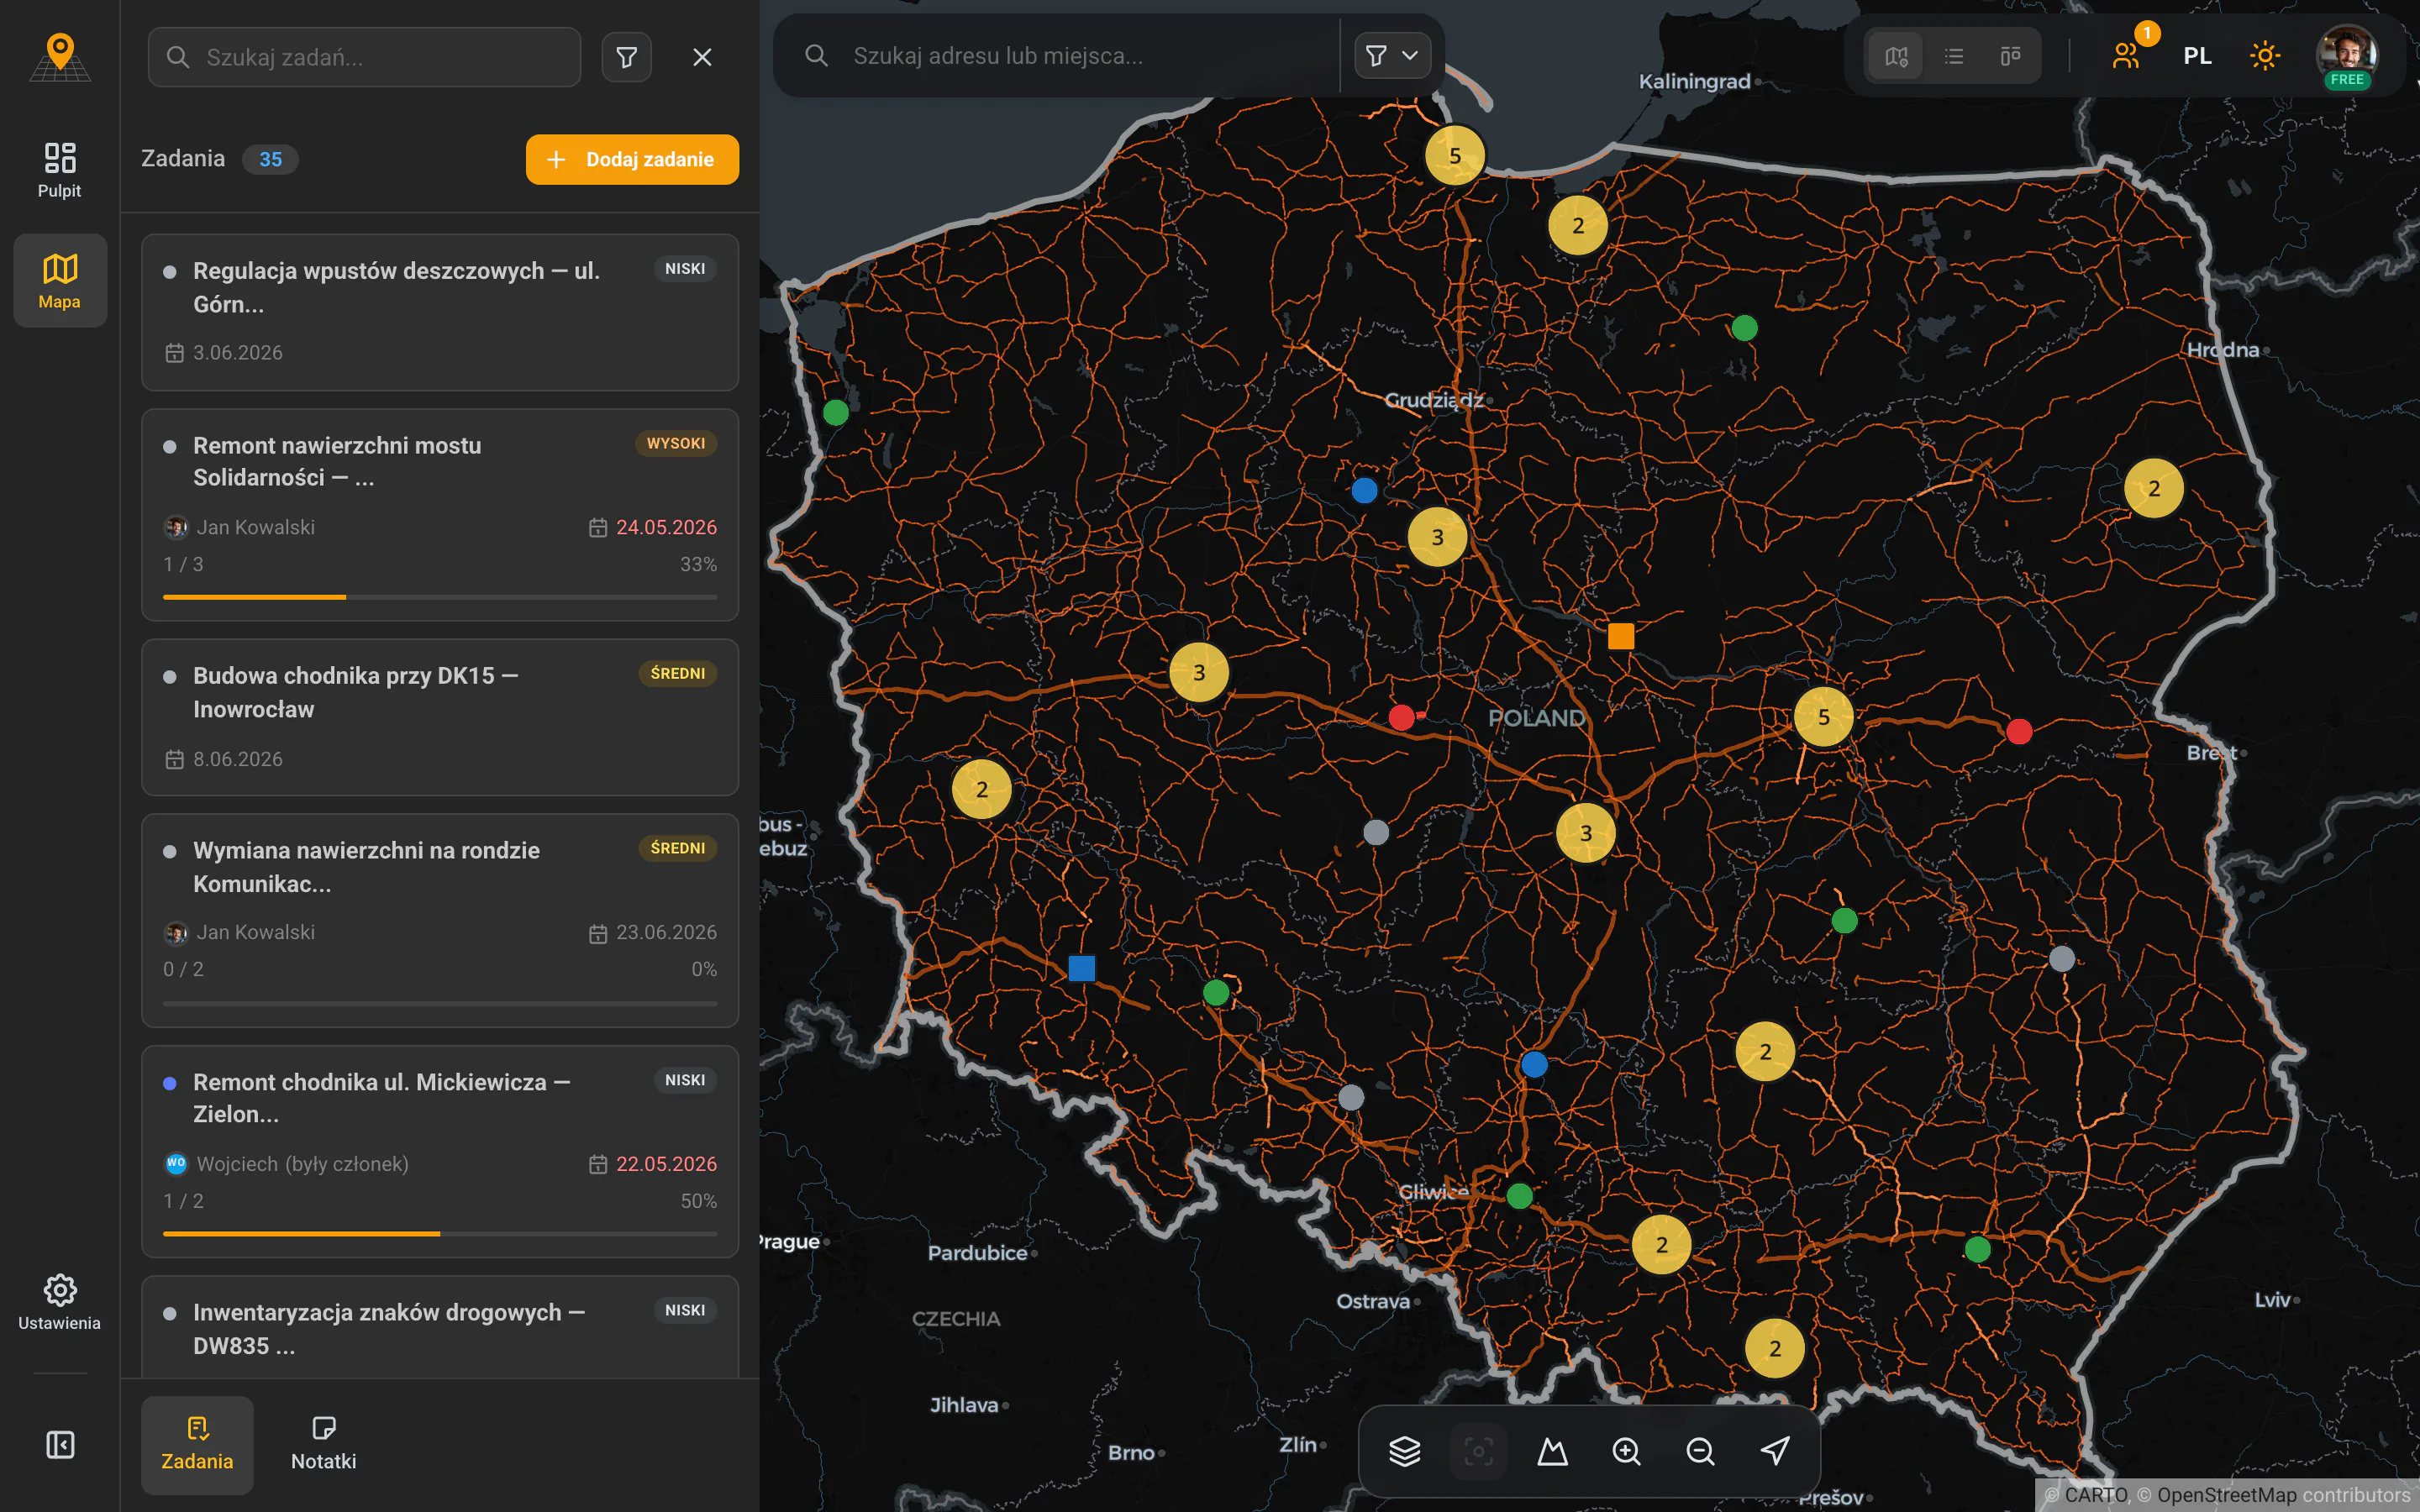This screenshot has width=2420, height=1512.
Task: Change the language via PL button
Action: [x=2197, y=56]
